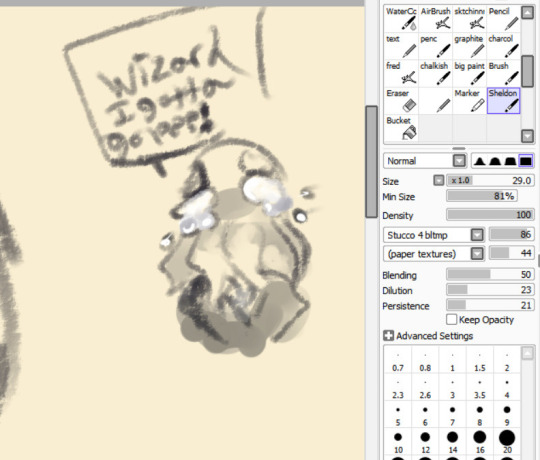Select the penc brush tool
Viewport: 540px width, 460px height.
[435, 46]
